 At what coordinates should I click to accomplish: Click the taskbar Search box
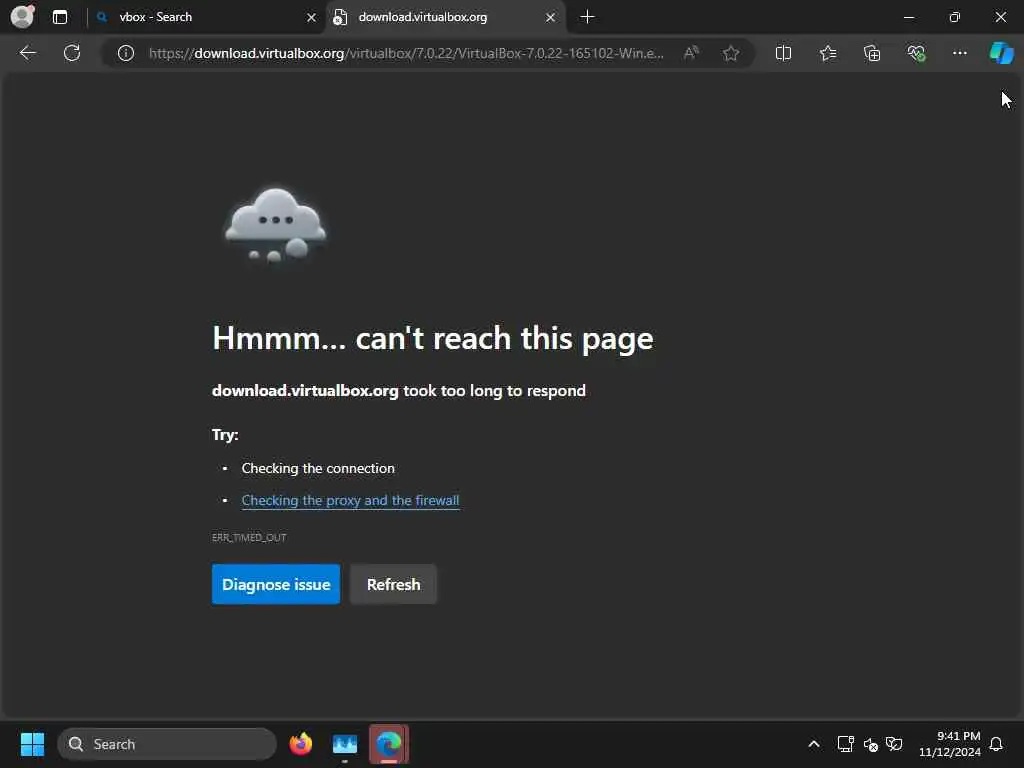(167, 744)
